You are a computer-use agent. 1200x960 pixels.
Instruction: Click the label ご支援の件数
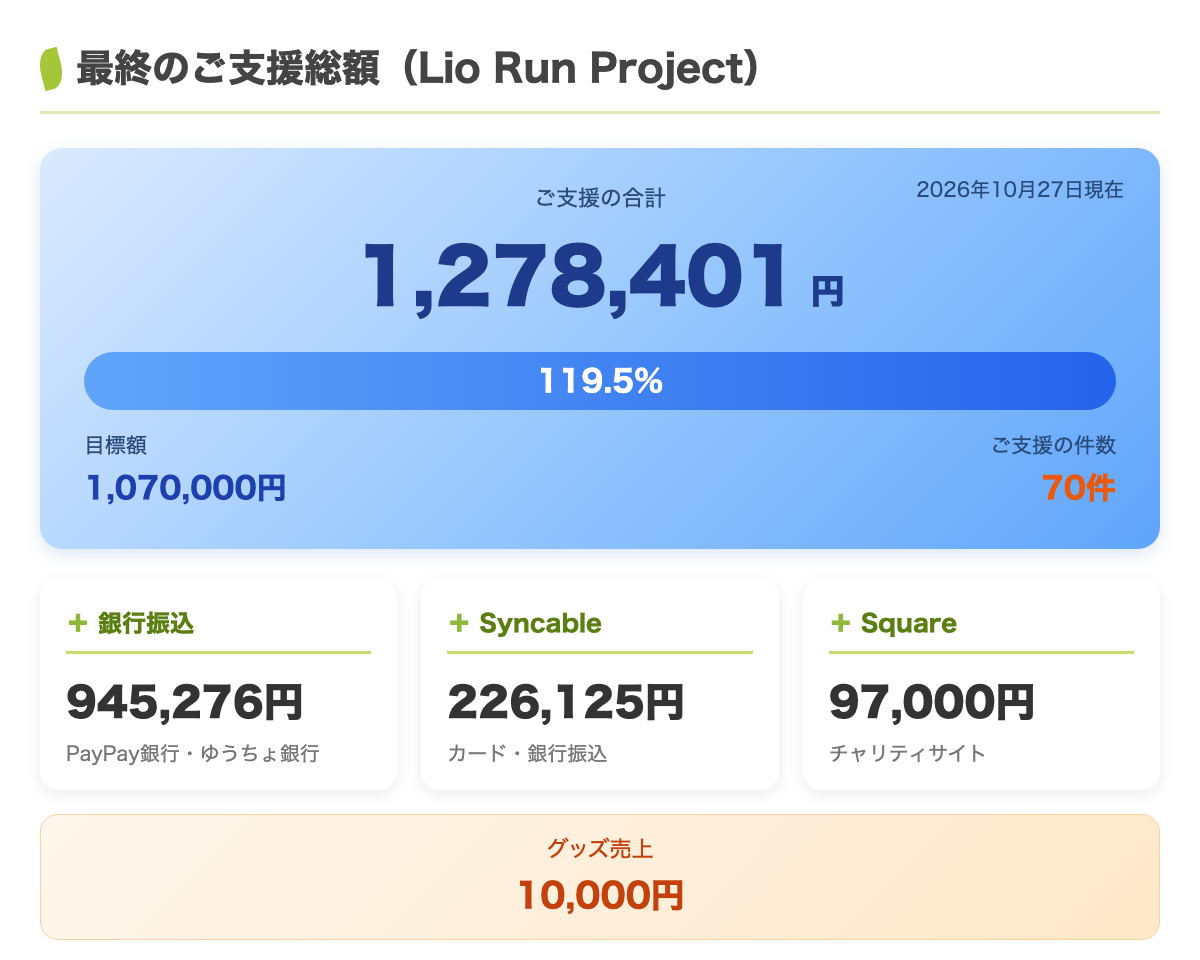(x=1054, y=445)
